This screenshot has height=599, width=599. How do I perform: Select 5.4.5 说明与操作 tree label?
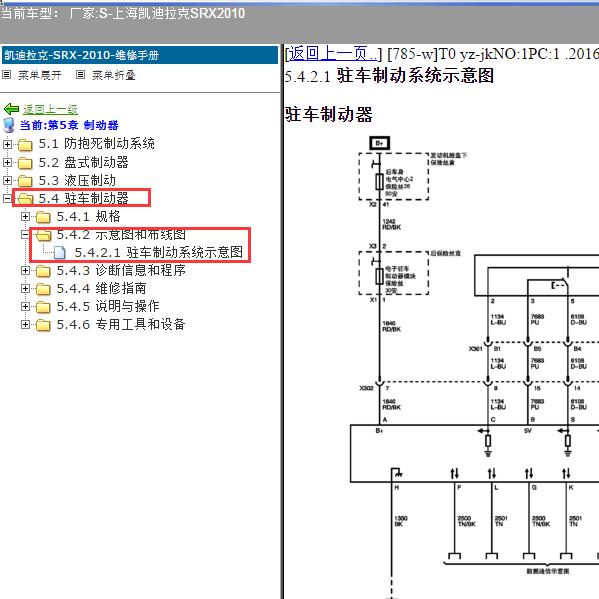click(x=108, y=306)
